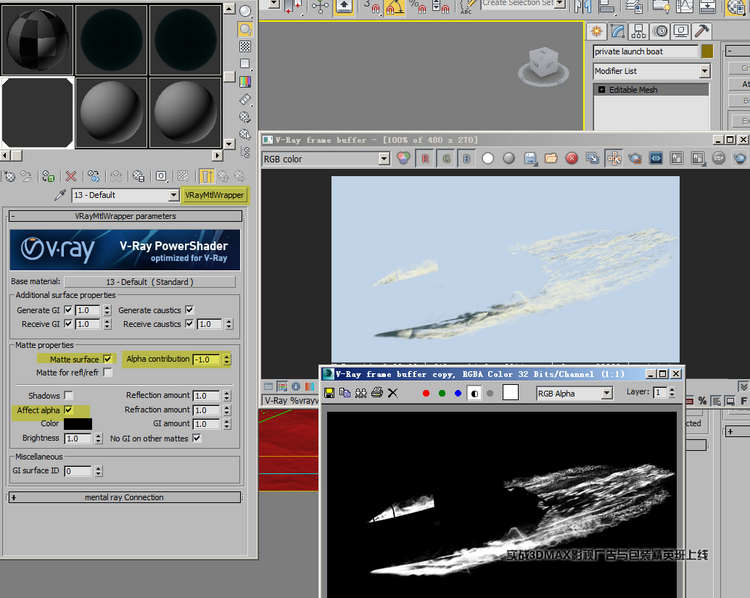Open Create command panel tab
Screen dimensions: 750x598
596,32
